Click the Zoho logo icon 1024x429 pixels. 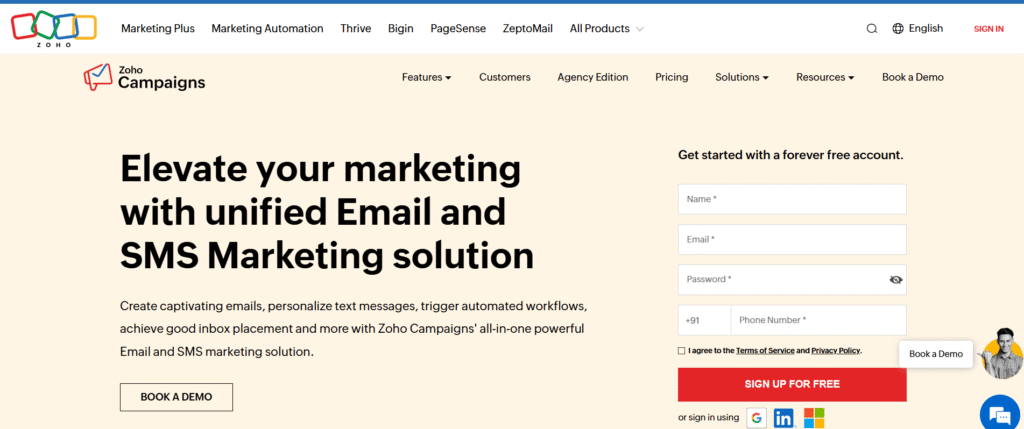[54, 29]
